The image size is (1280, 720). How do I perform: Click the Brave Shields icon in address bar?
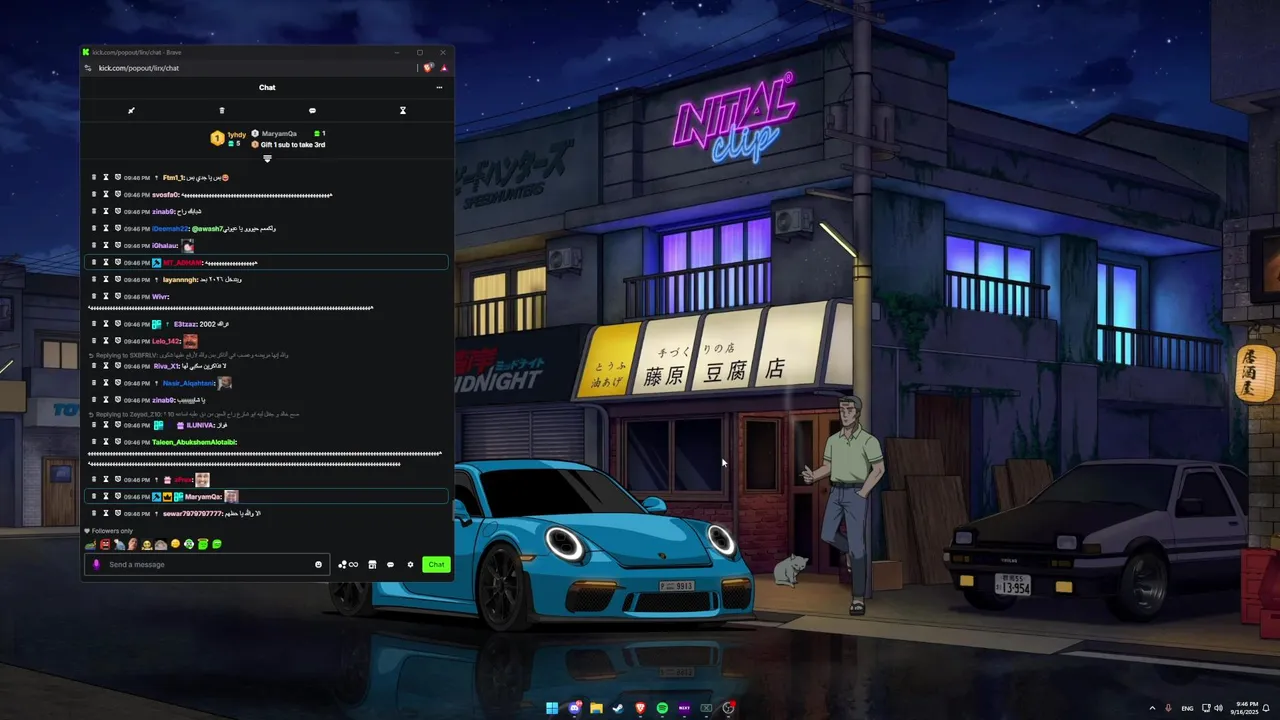pyautogui.click(x=429, y=68)
